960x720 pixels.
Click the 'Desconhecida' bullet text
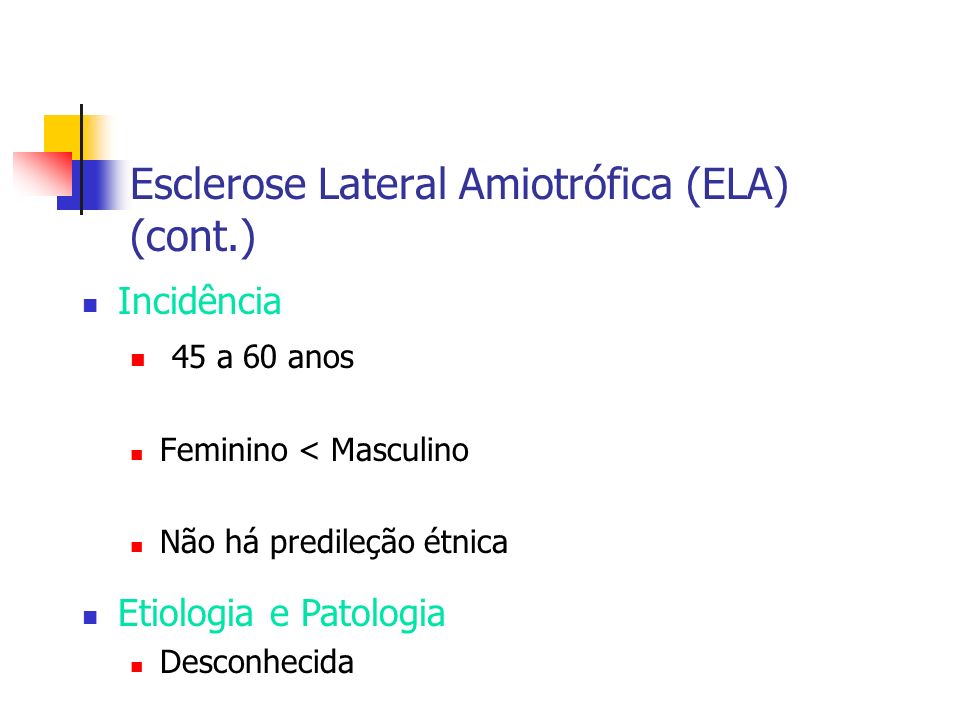coord(257,662)
